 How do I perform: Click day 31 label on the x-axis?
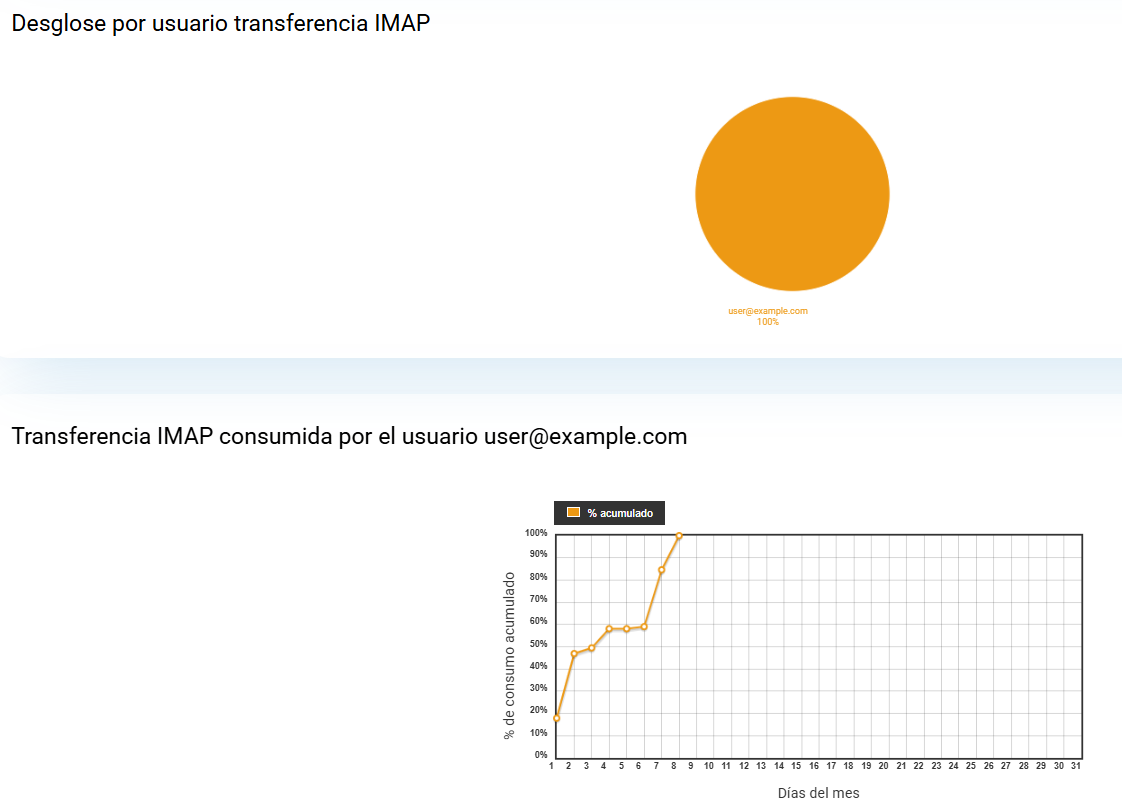tap(1075, 766)
